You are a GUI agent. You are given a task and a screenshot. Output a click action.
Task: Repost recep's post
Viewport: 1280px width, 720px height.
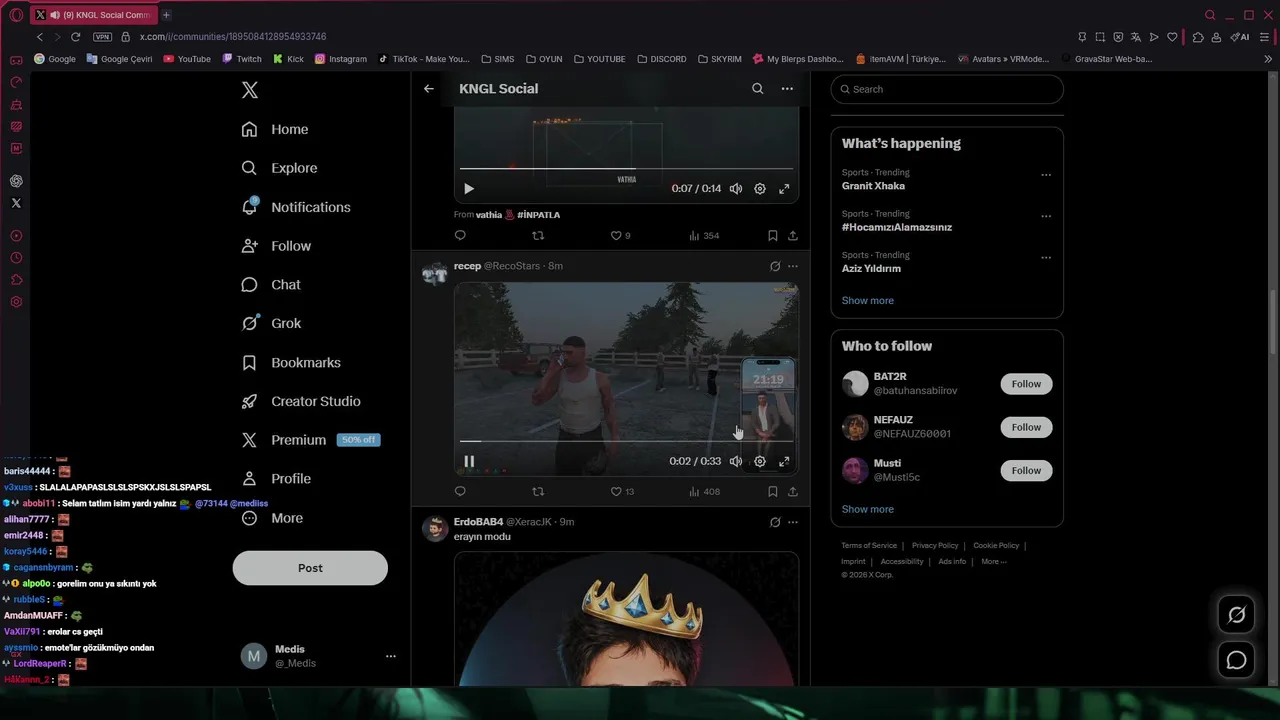pos(538,491)
